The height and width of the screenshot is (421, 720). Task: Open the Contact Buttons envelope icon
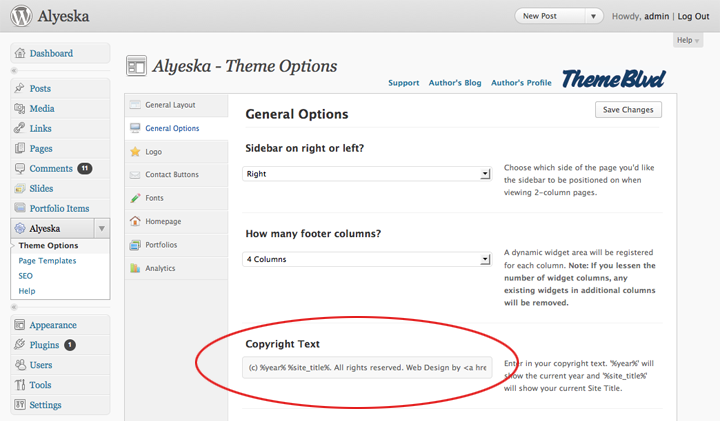point(135,174)
